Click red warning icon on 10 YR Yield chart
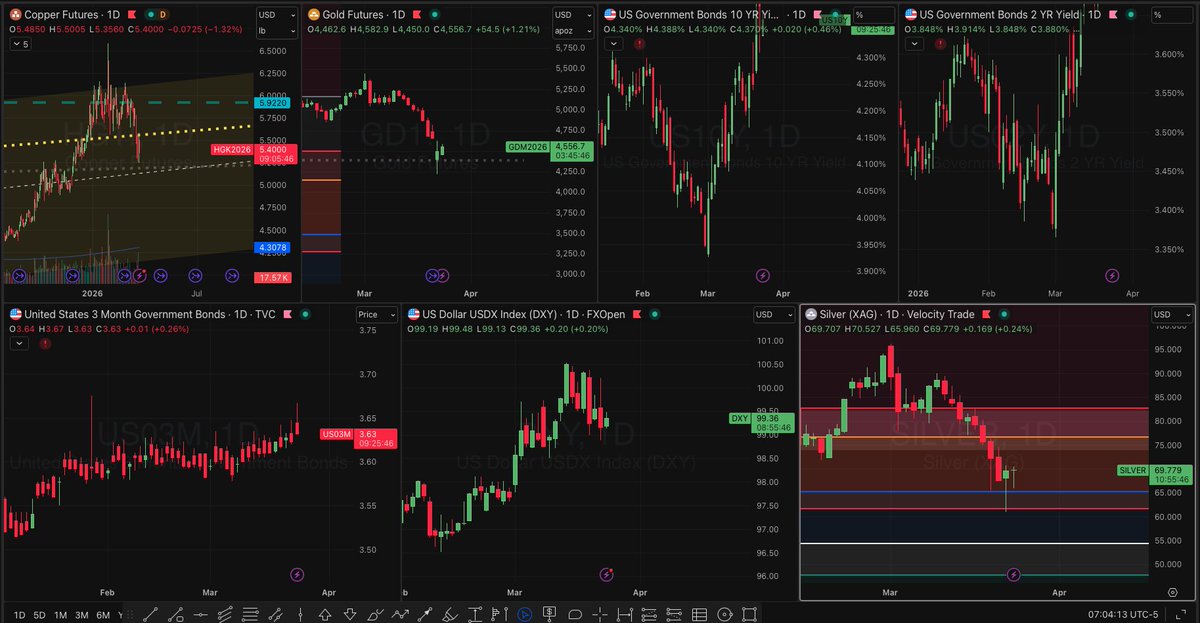The image size is (1200, 623). point(639,44)
